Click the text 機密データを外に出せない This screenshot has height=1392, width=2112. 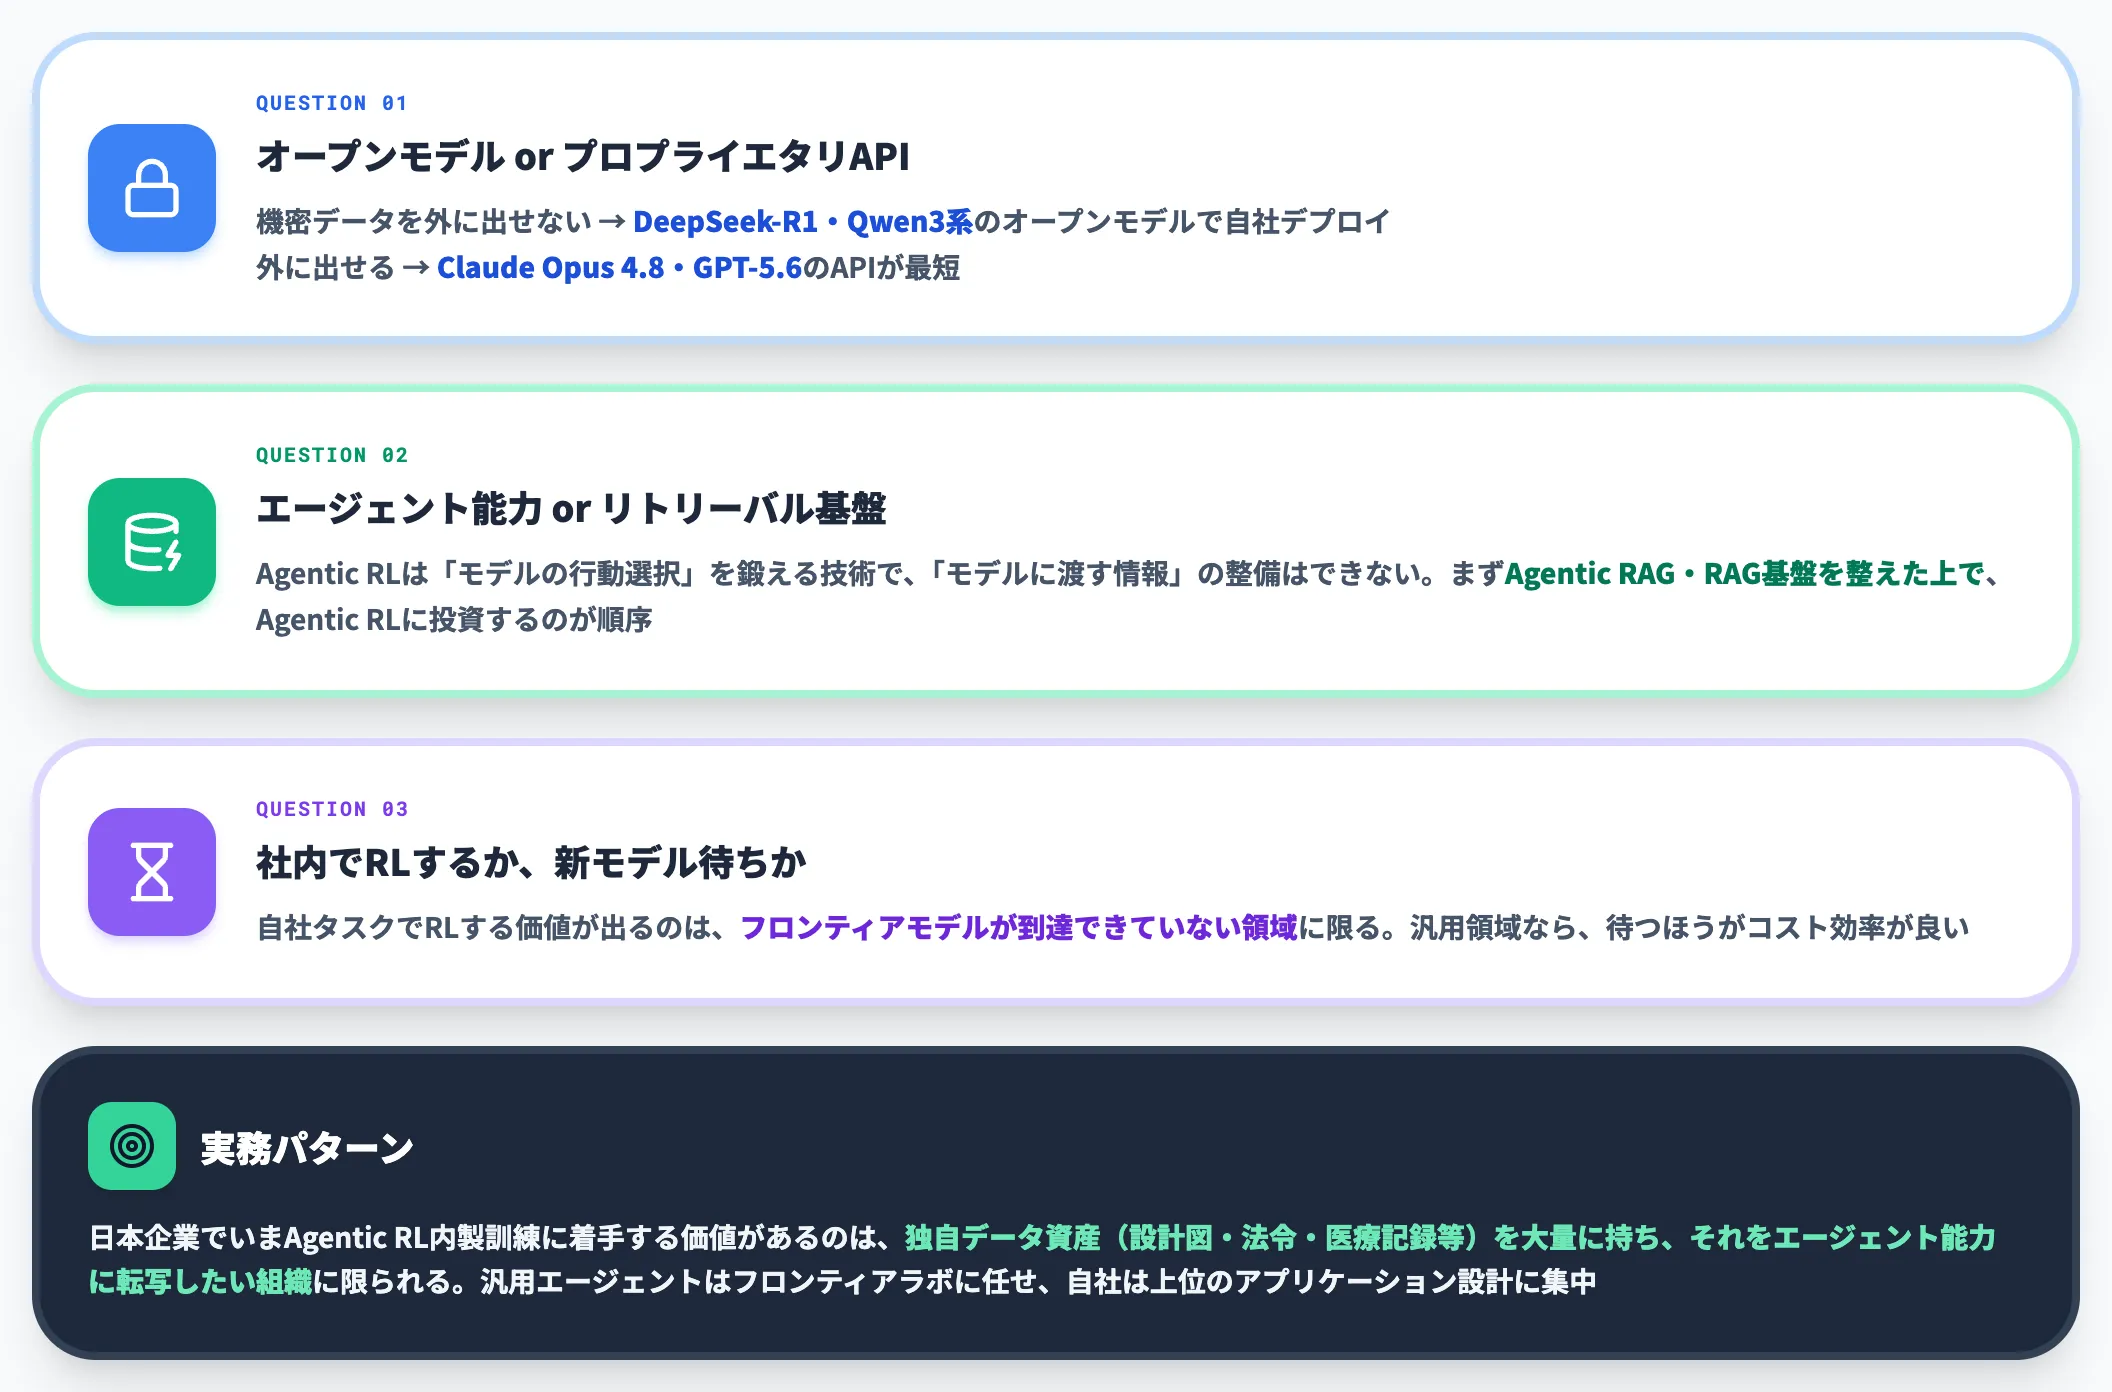coord(424,222)
